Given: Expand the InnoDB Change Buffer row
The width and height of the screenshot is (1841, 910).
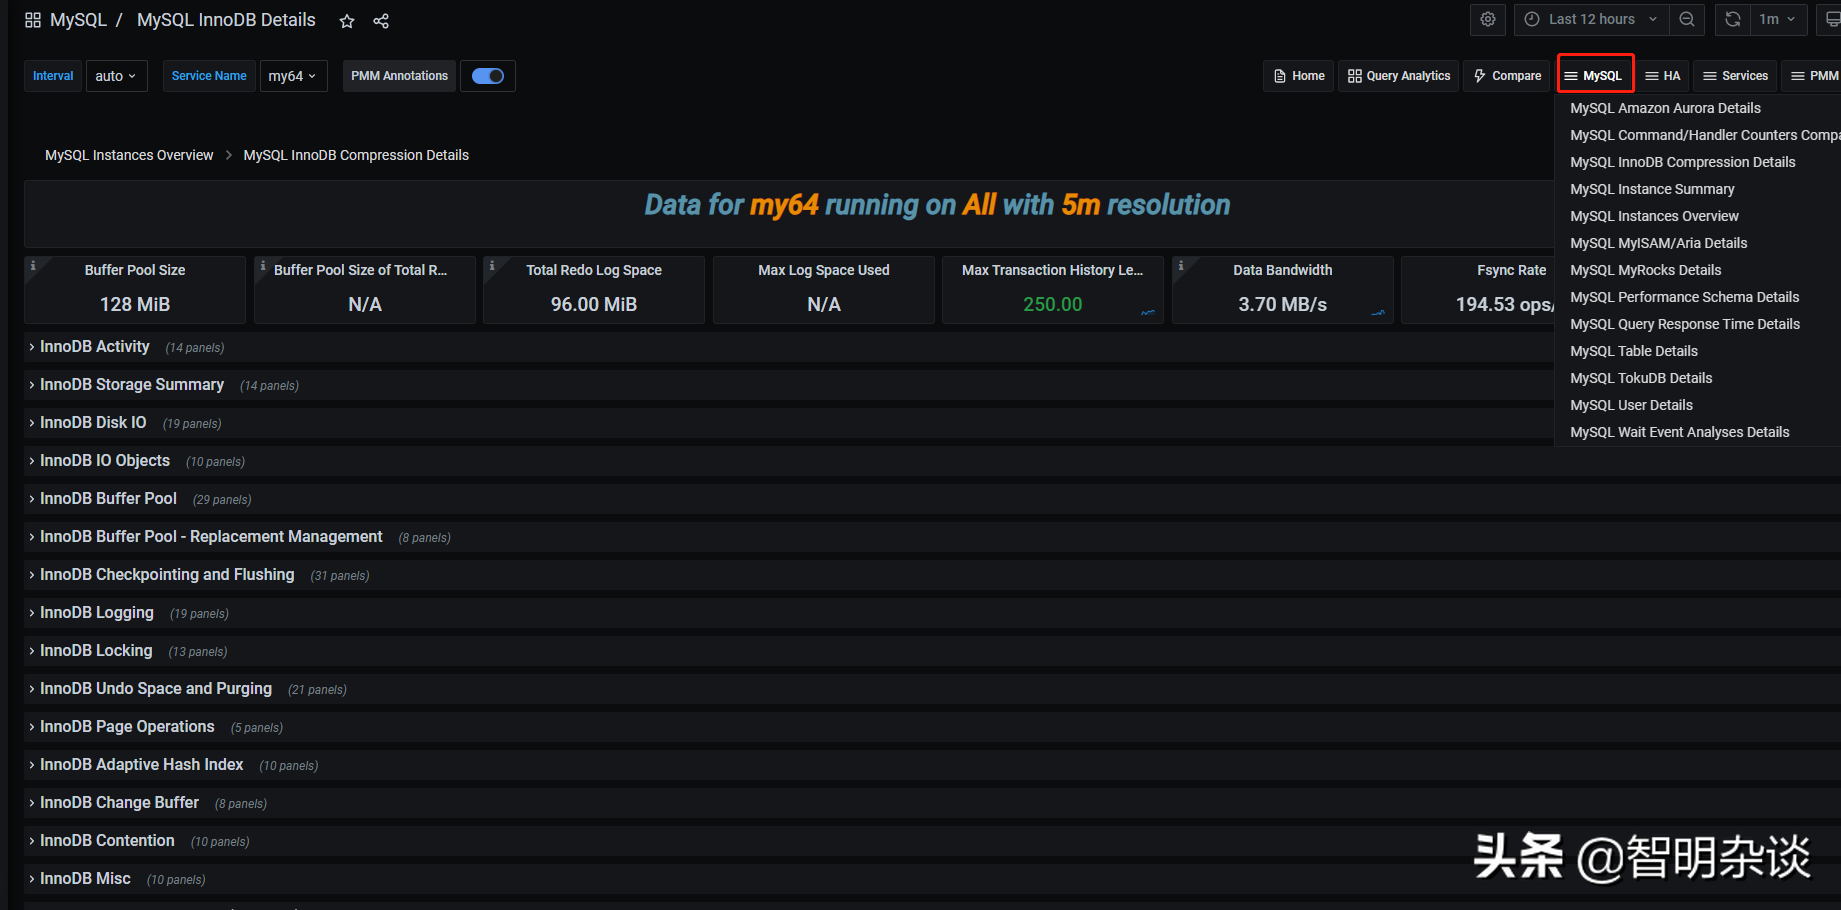Looking at the screenshot, I should tap(119, 803).
